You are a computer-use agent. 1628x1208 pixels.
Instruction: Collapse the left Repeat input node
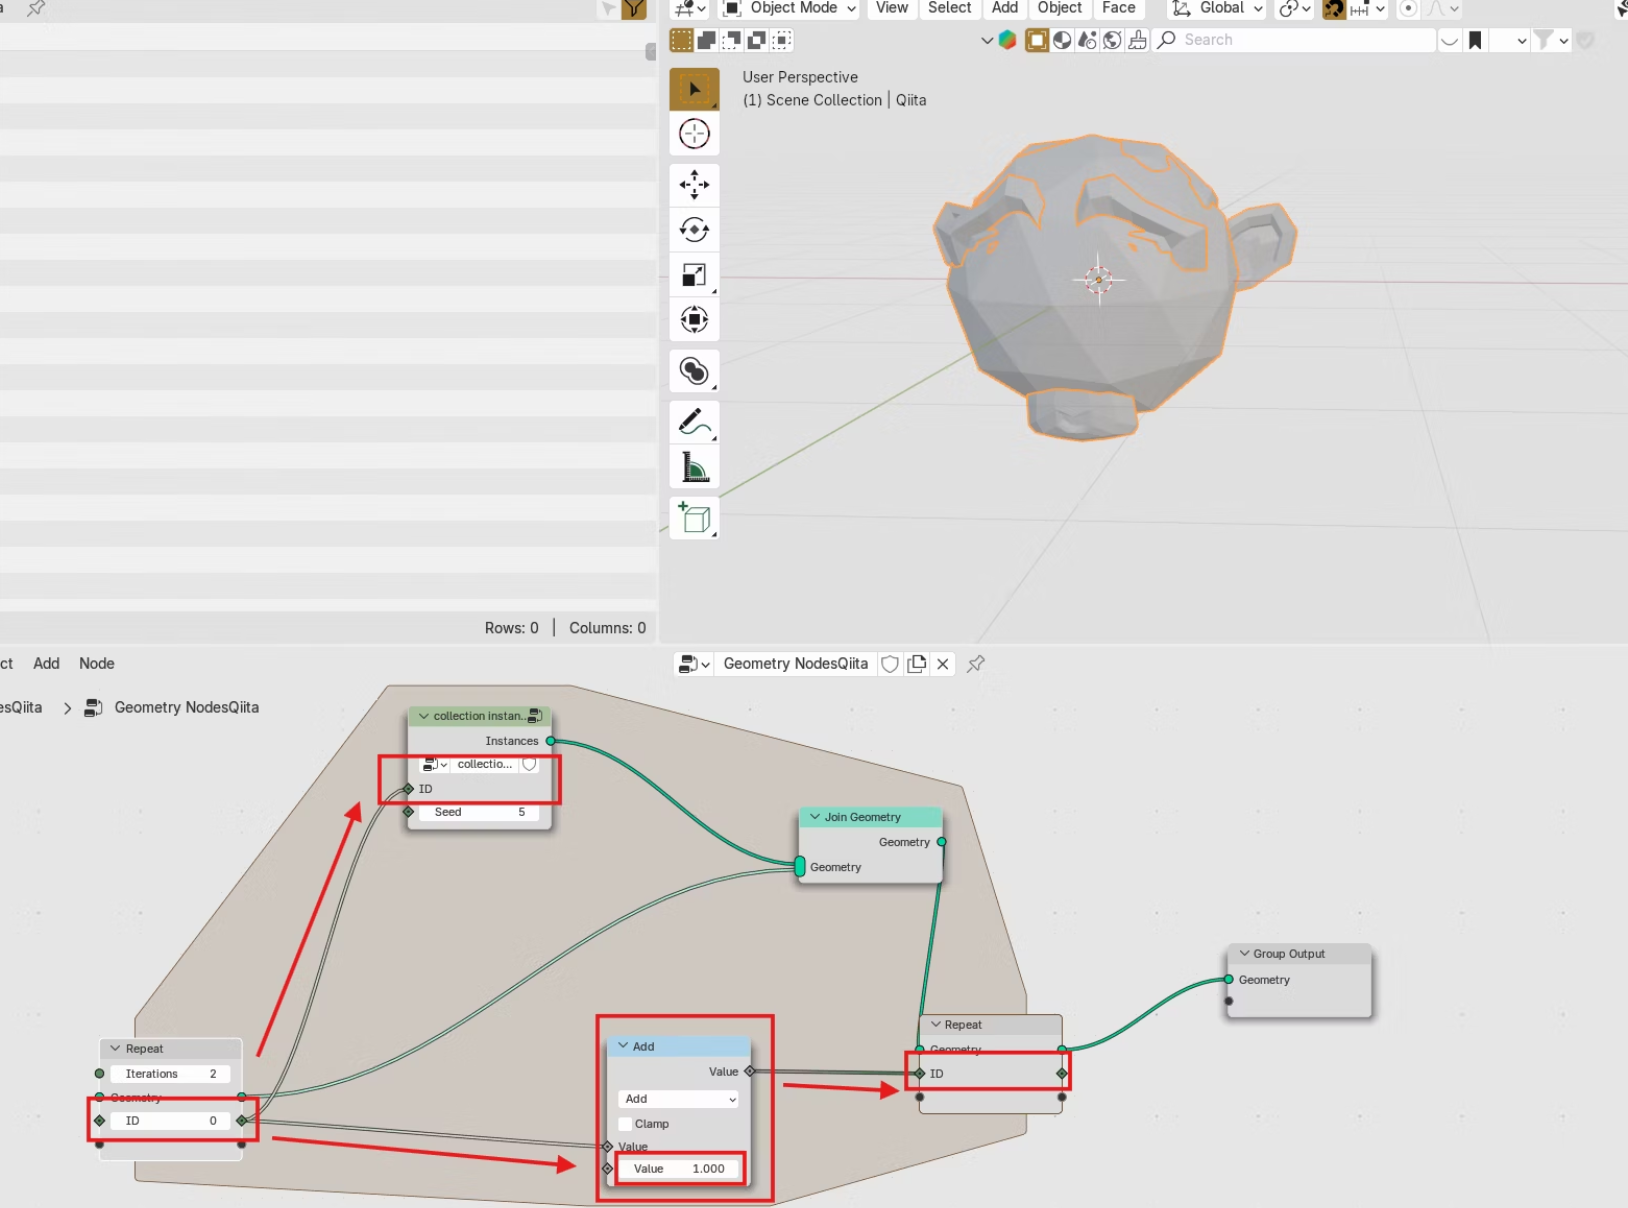[x=116, y=1049]
